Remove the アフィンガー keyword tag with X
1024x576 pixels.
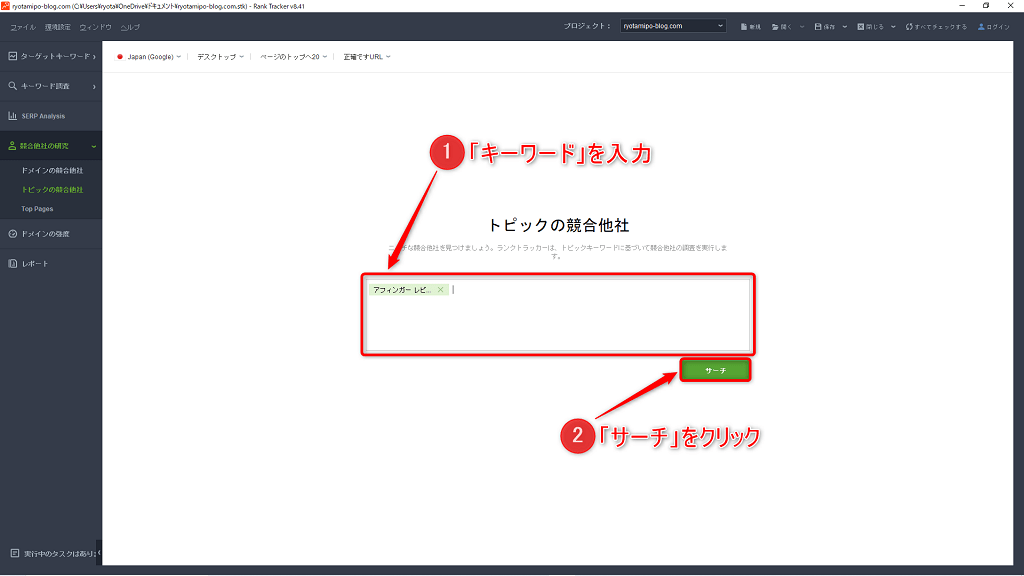(440, 290)
